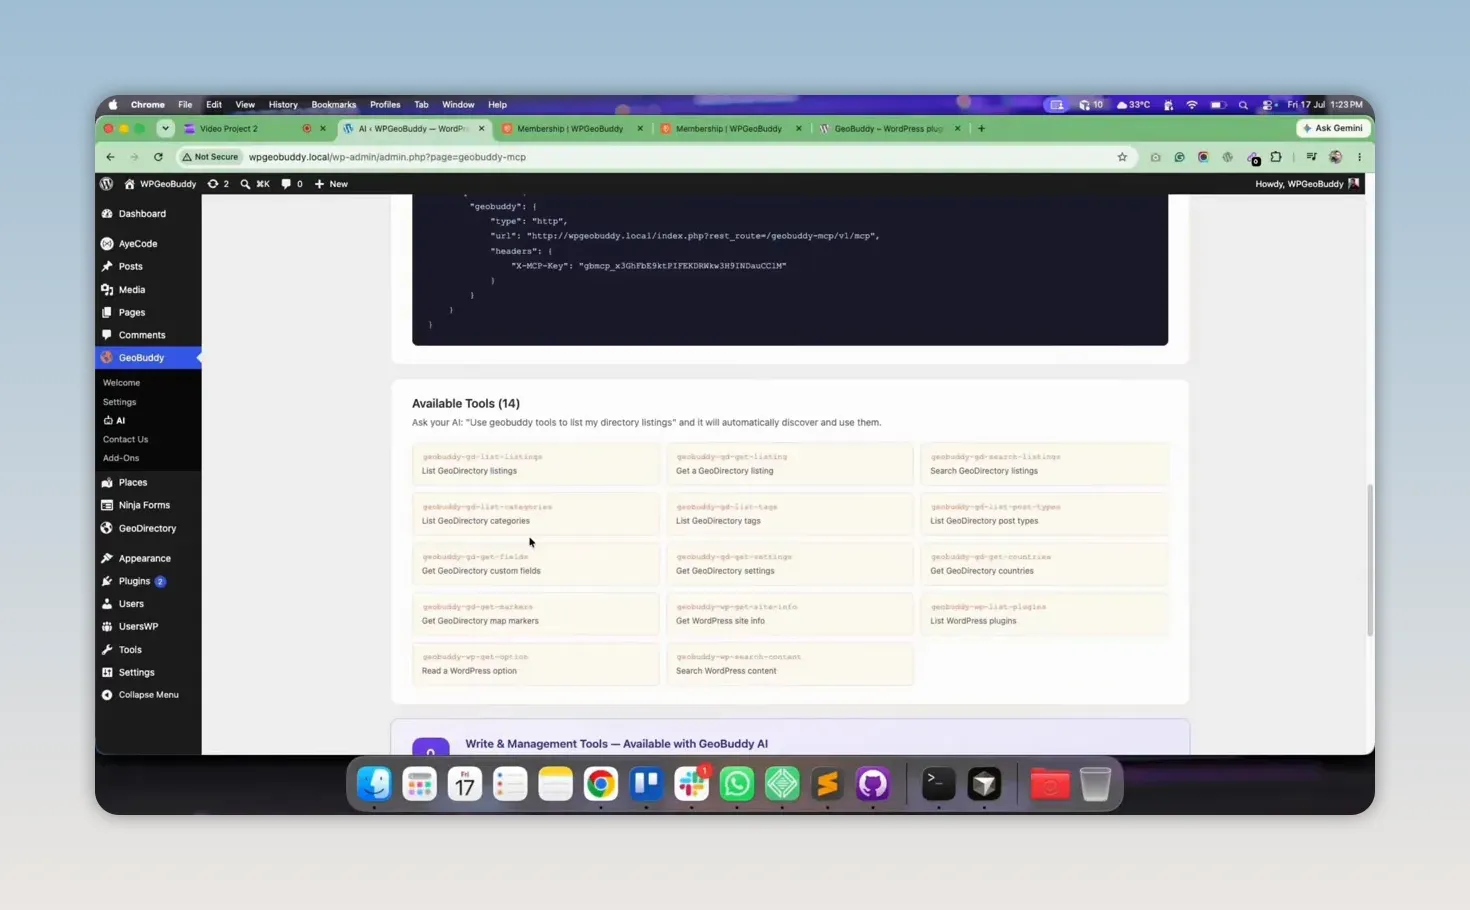This screenshot has height=910, width=1470.
Task: Open the Bookmarks menu
Action: (x=333, y=104)
